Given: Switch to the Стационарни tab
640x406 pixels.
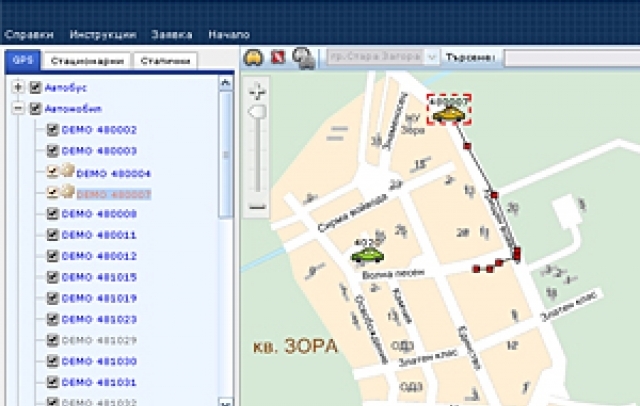Looking at the screenshot, I should 86,61.
